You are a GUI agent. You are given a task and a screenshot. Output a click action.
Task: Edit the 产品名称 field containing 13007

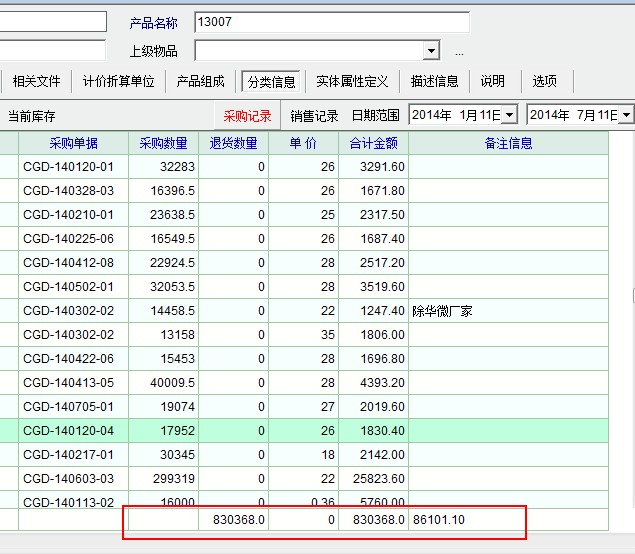[331, 22]
